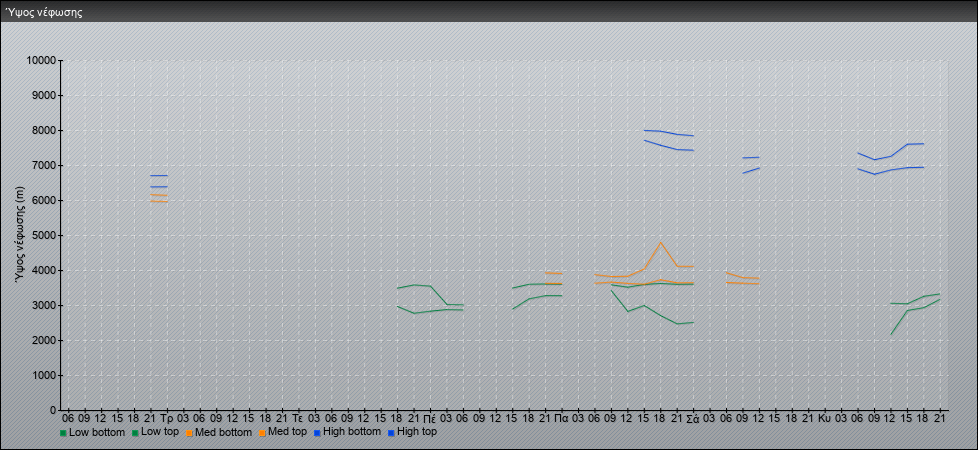Click the 'Πέ' day label on x-axis
The height and width of the screenshot is (450, 978).
coord(429,418)
